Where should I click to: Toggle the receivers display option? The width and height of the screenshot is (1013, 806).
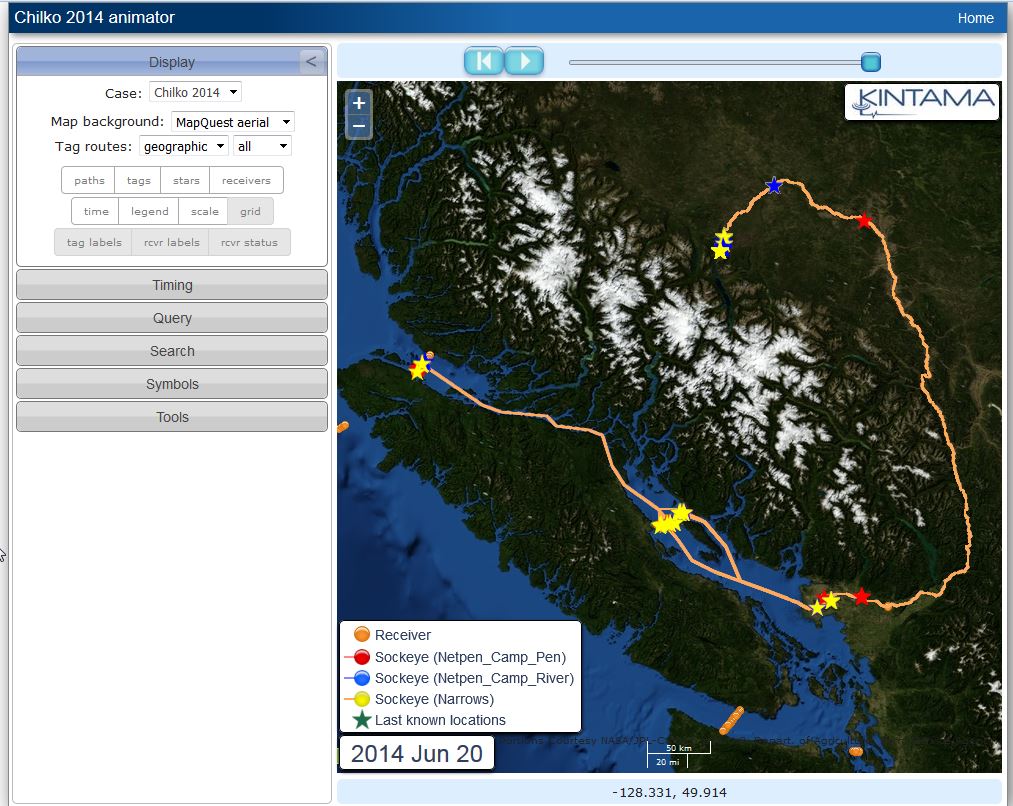[246, 181]
